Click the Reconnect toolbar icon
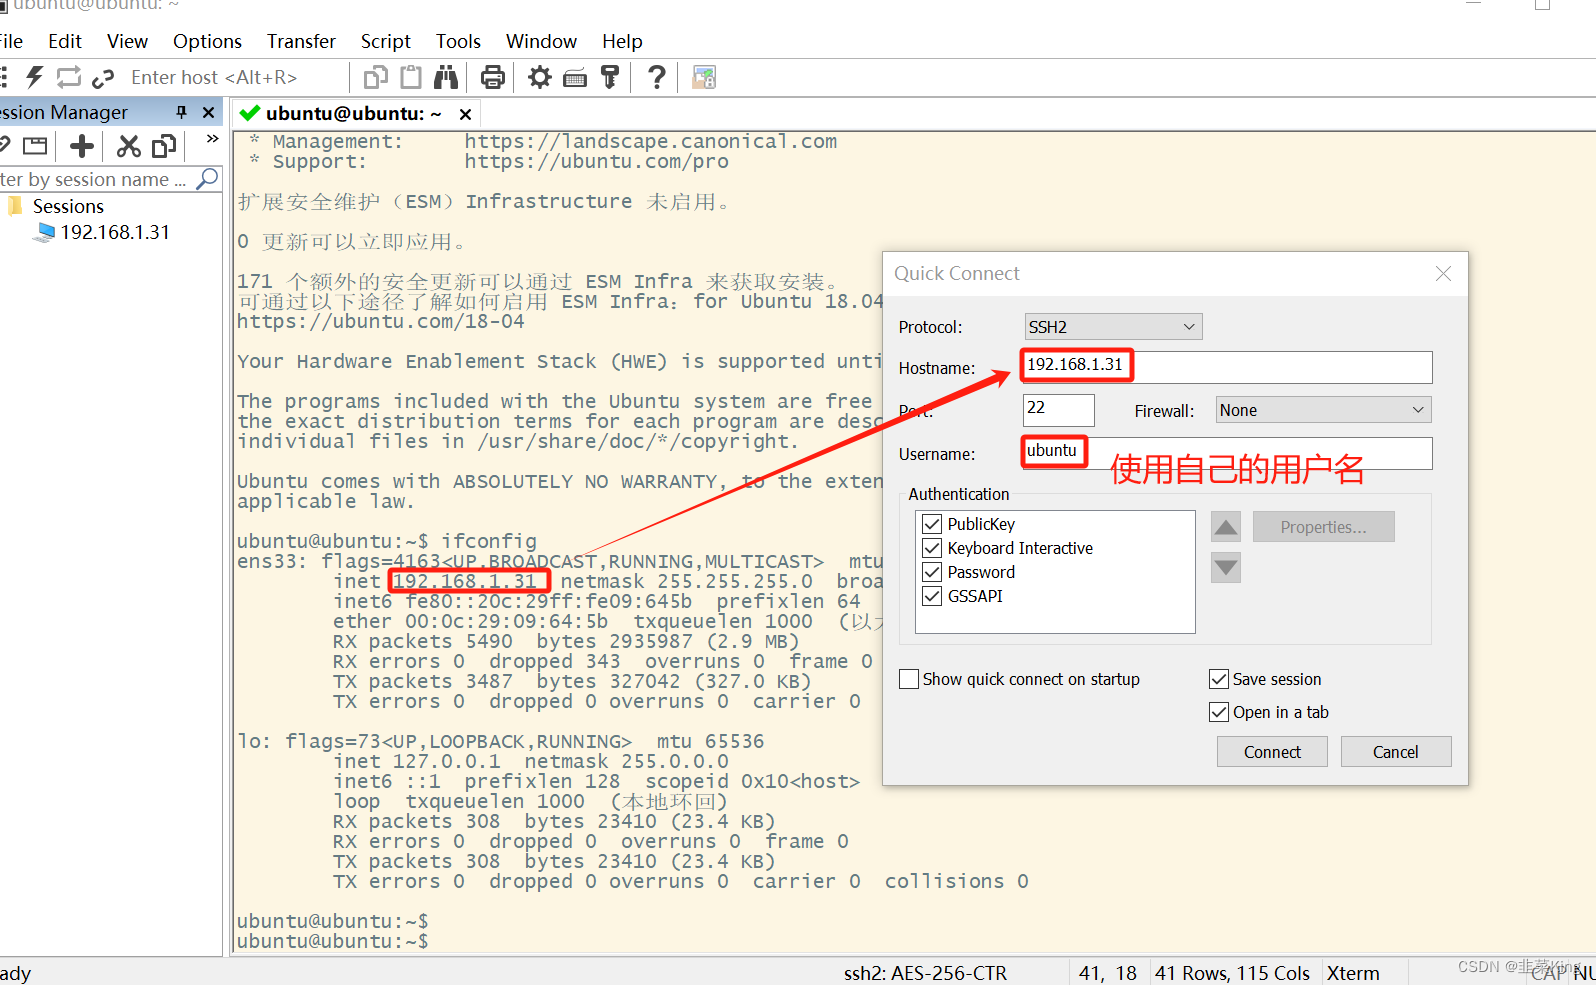1596x985 pixels. [69, 77]
